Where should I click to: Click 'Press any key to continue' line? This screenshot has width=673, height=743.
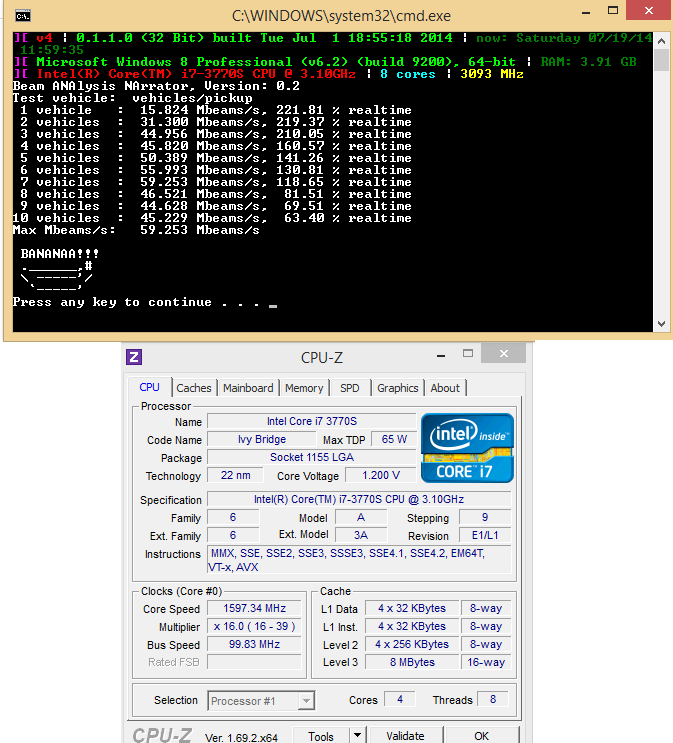(144, 302)
